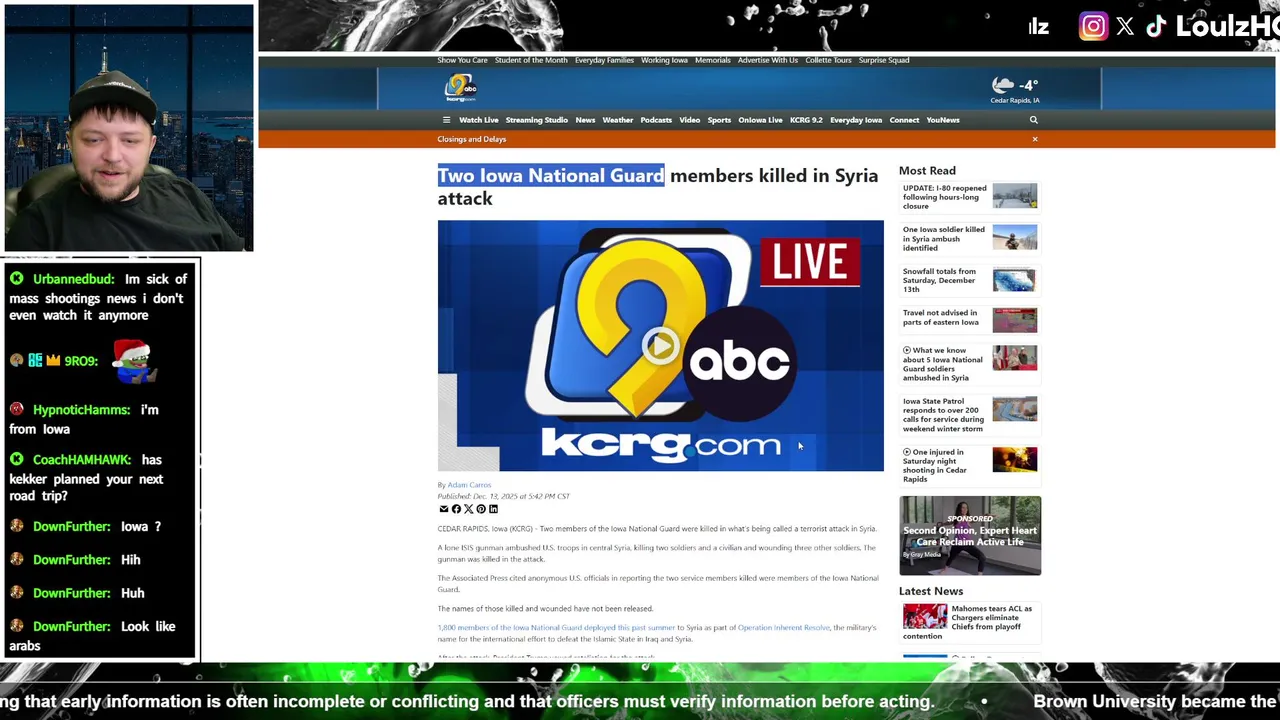
Task: Open Everyday Iowa menu item
Action: click(856, 120)
